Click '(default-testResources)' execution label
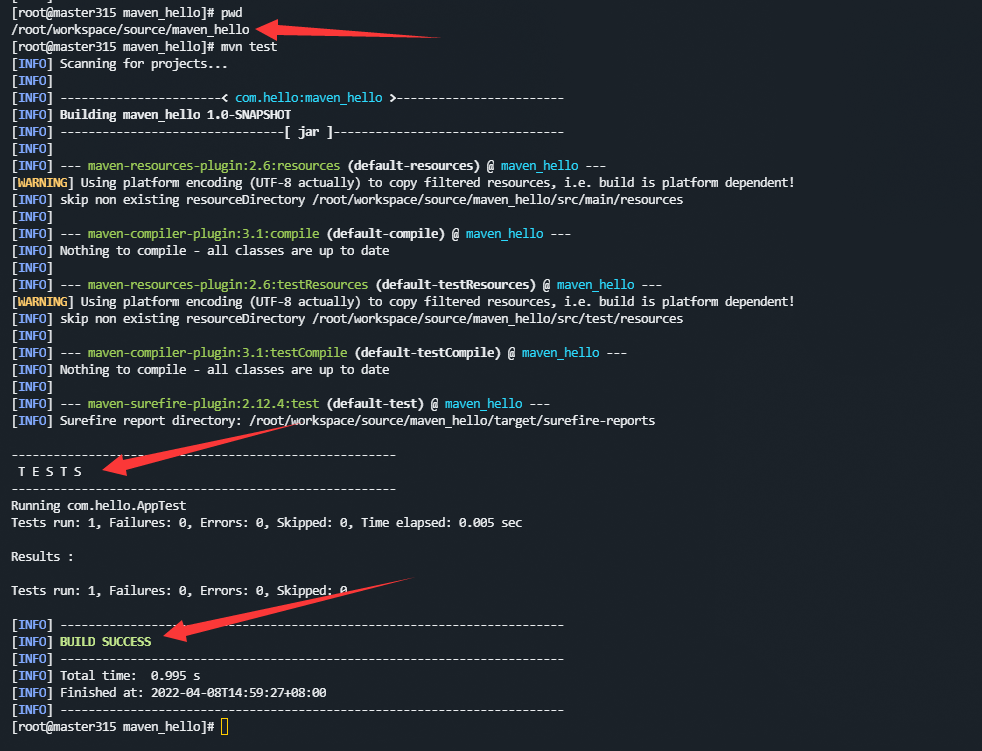Viewport: 982px width, 751px height. point(455,284)
